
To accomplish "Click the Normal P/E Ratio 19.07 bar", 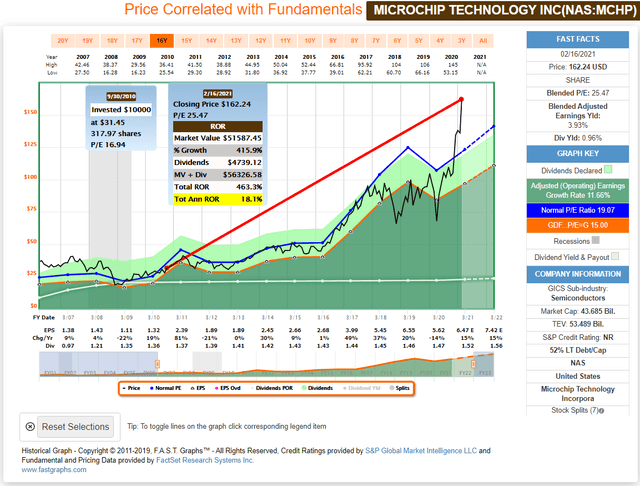I will (578, 210).
